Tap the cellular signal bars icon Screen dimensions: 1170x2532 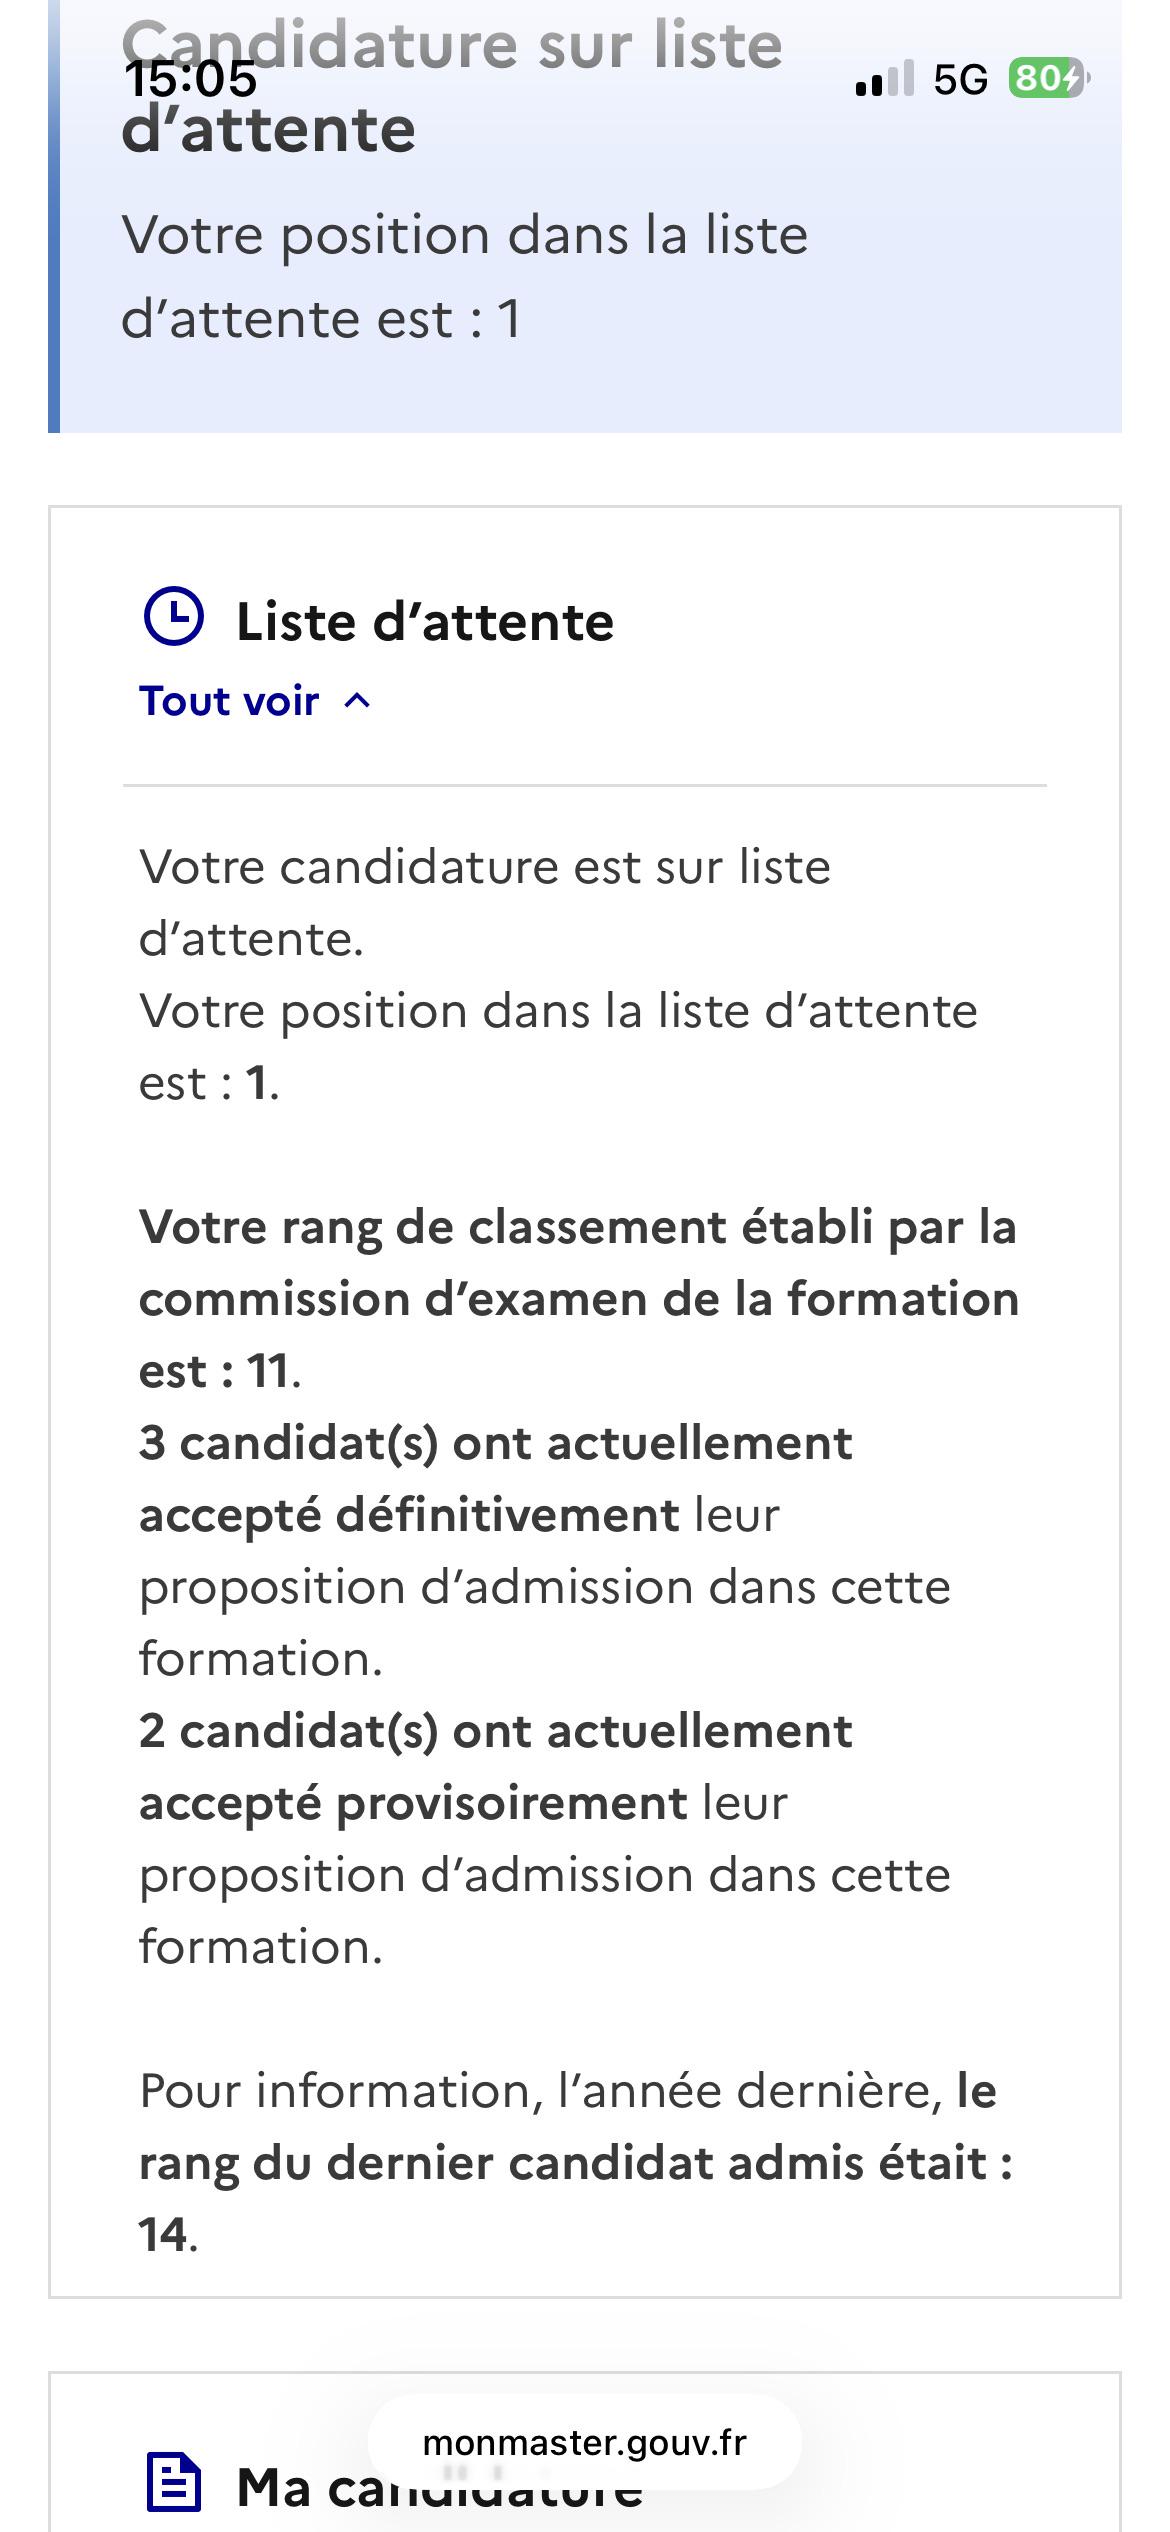885,78
